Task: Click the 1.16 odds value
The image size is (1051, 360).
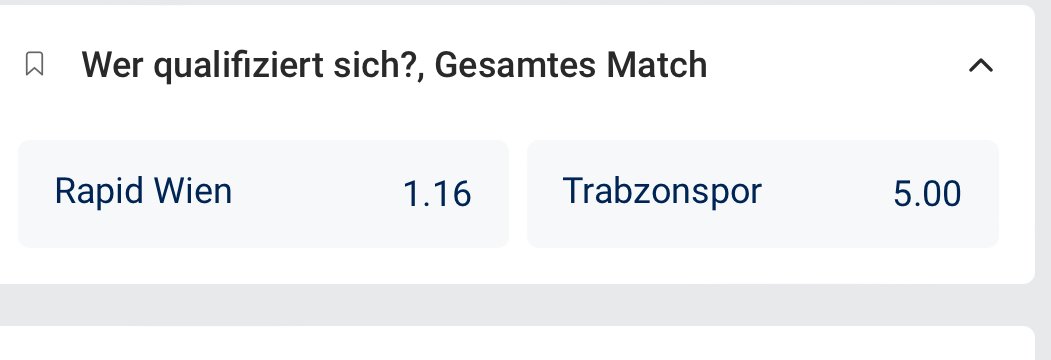Action: click(x=437, y=194)
